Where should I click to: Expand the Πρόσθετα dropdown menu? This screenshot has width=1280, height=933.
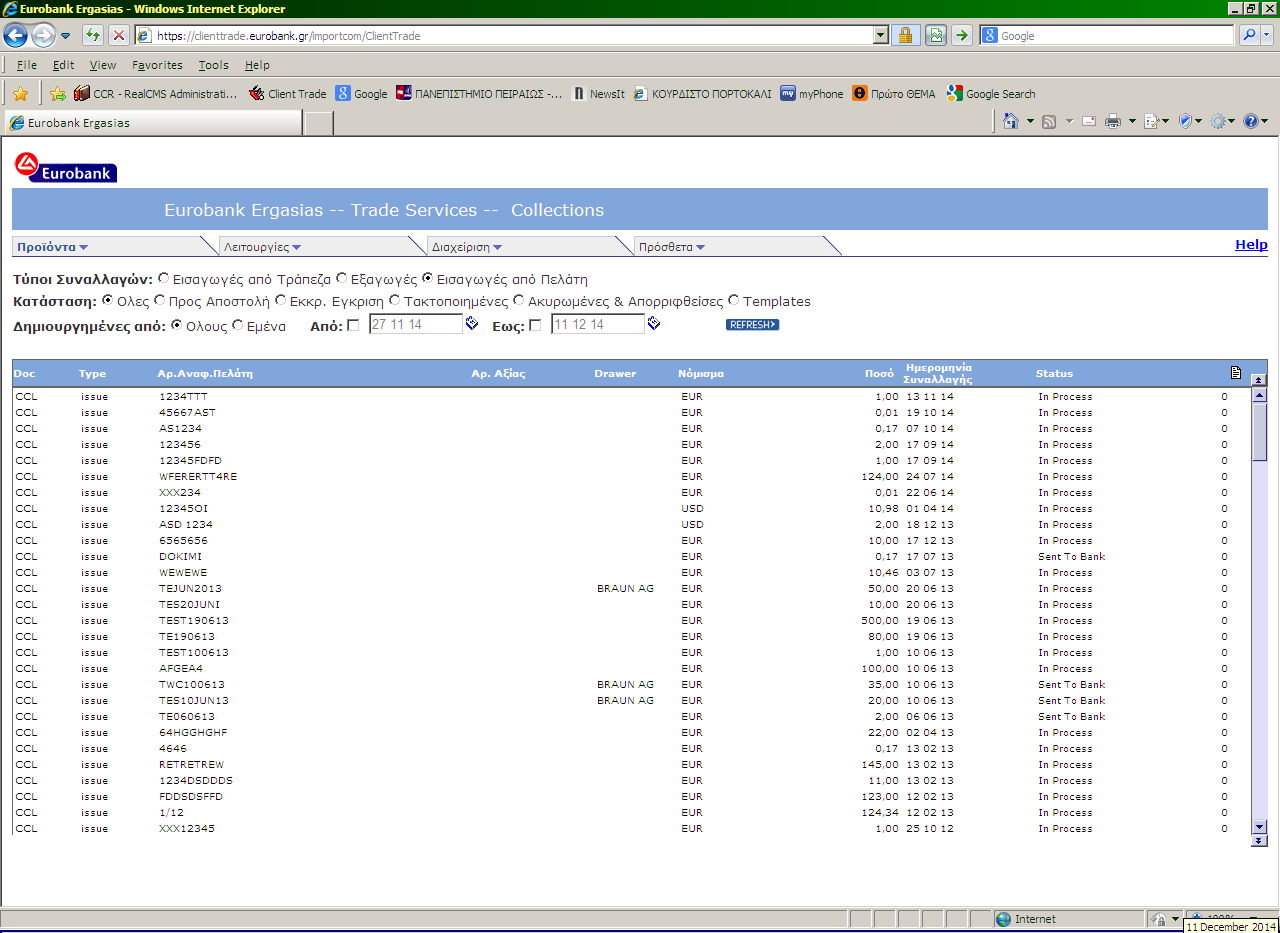[x=672, y=246]
